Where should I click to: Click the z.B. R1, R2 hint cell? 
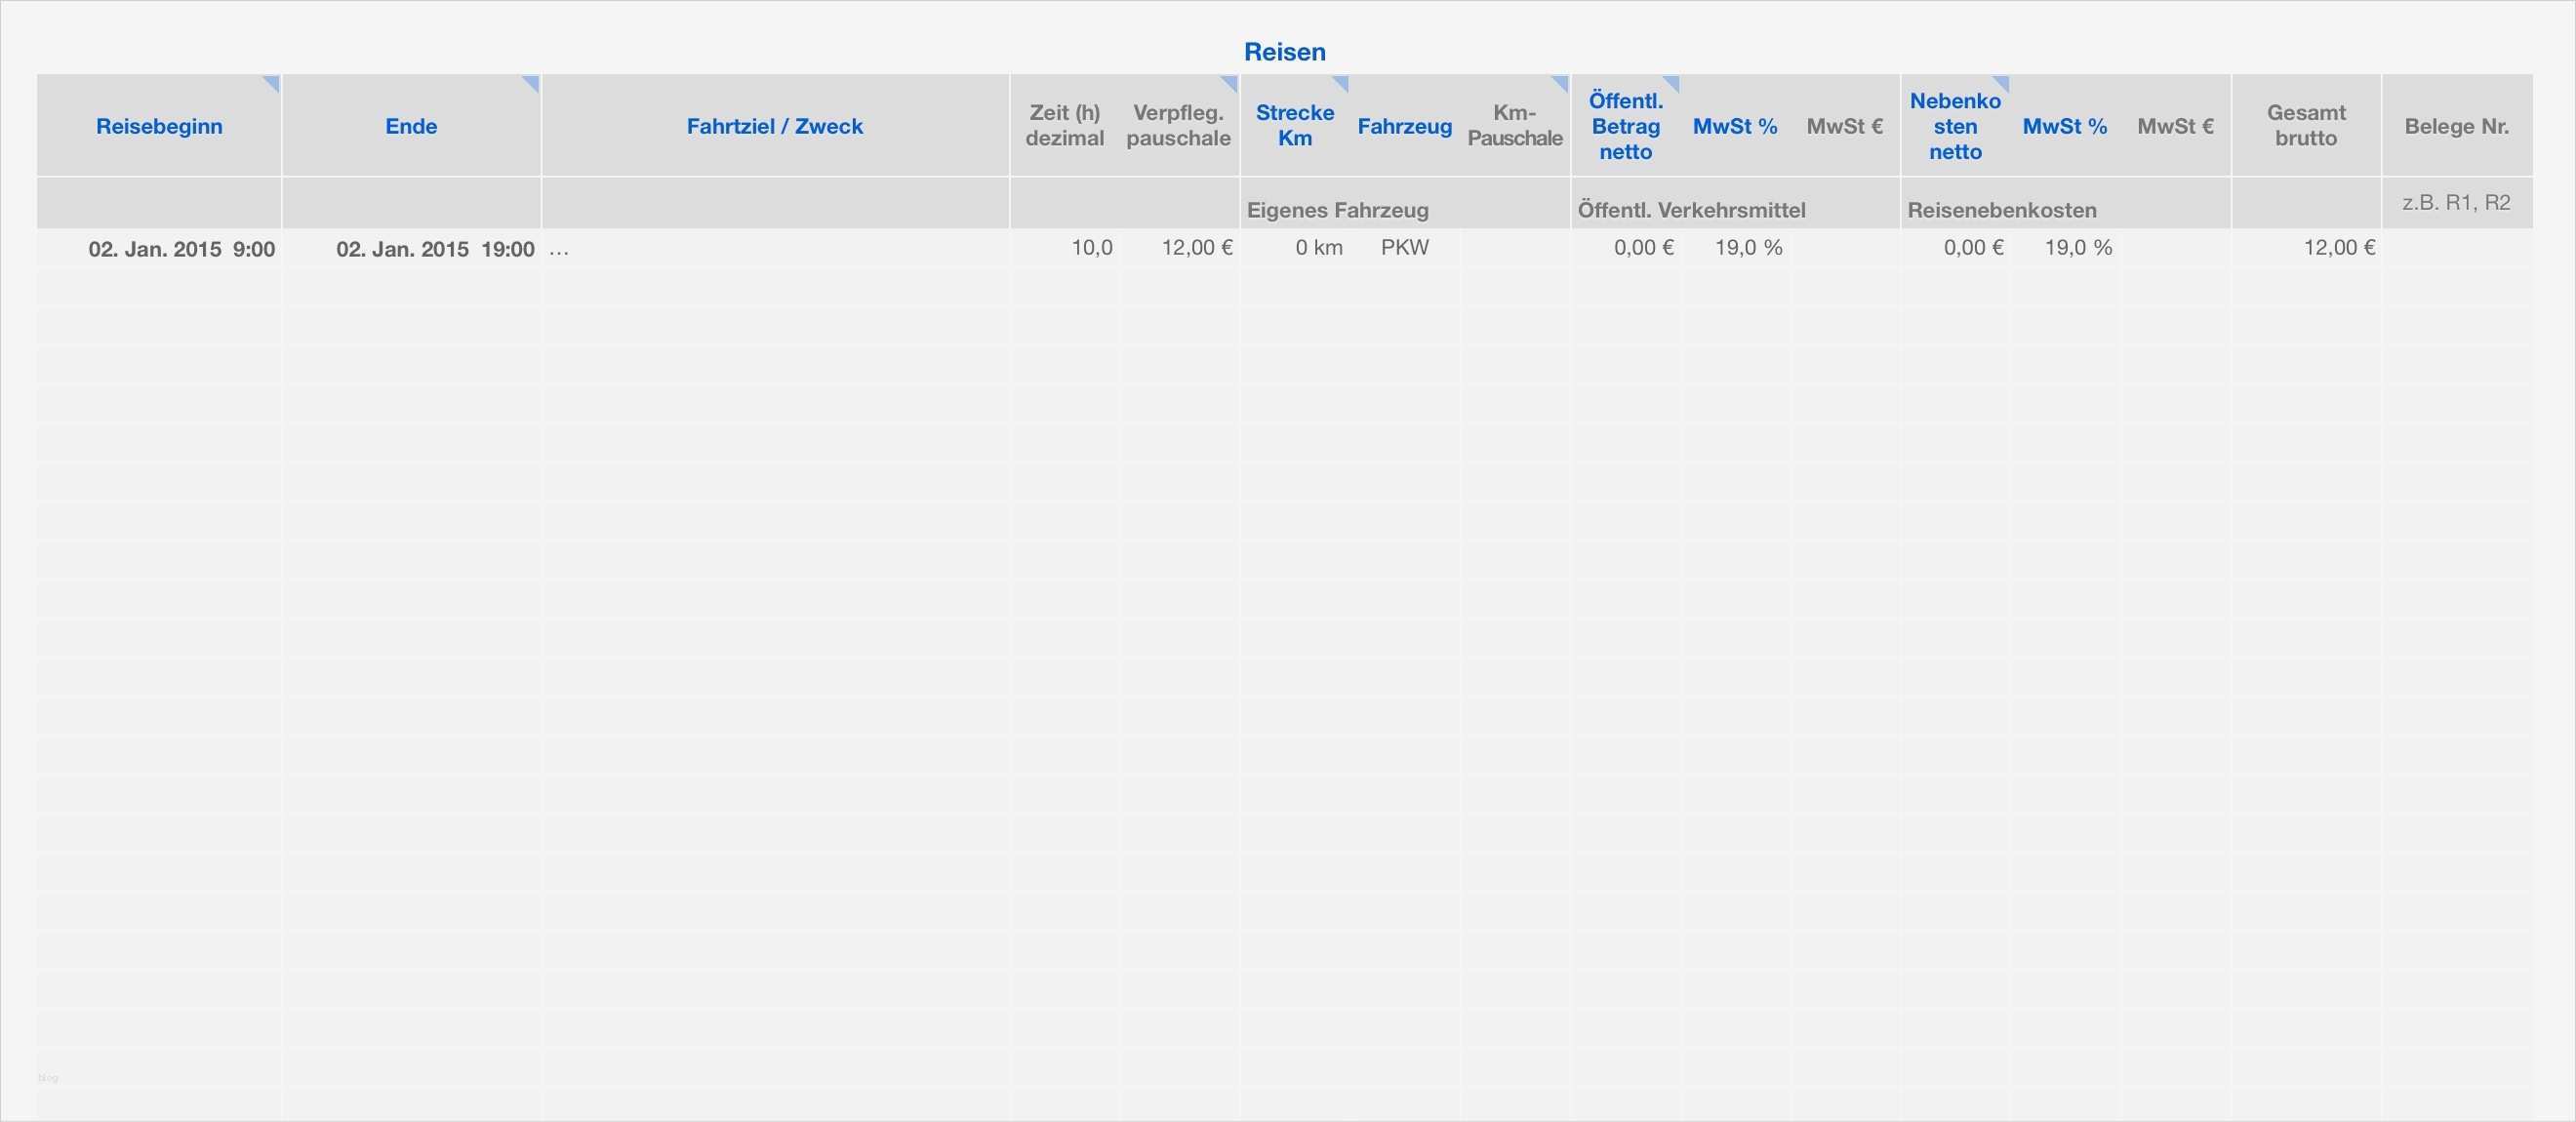tap(2455, 203)
